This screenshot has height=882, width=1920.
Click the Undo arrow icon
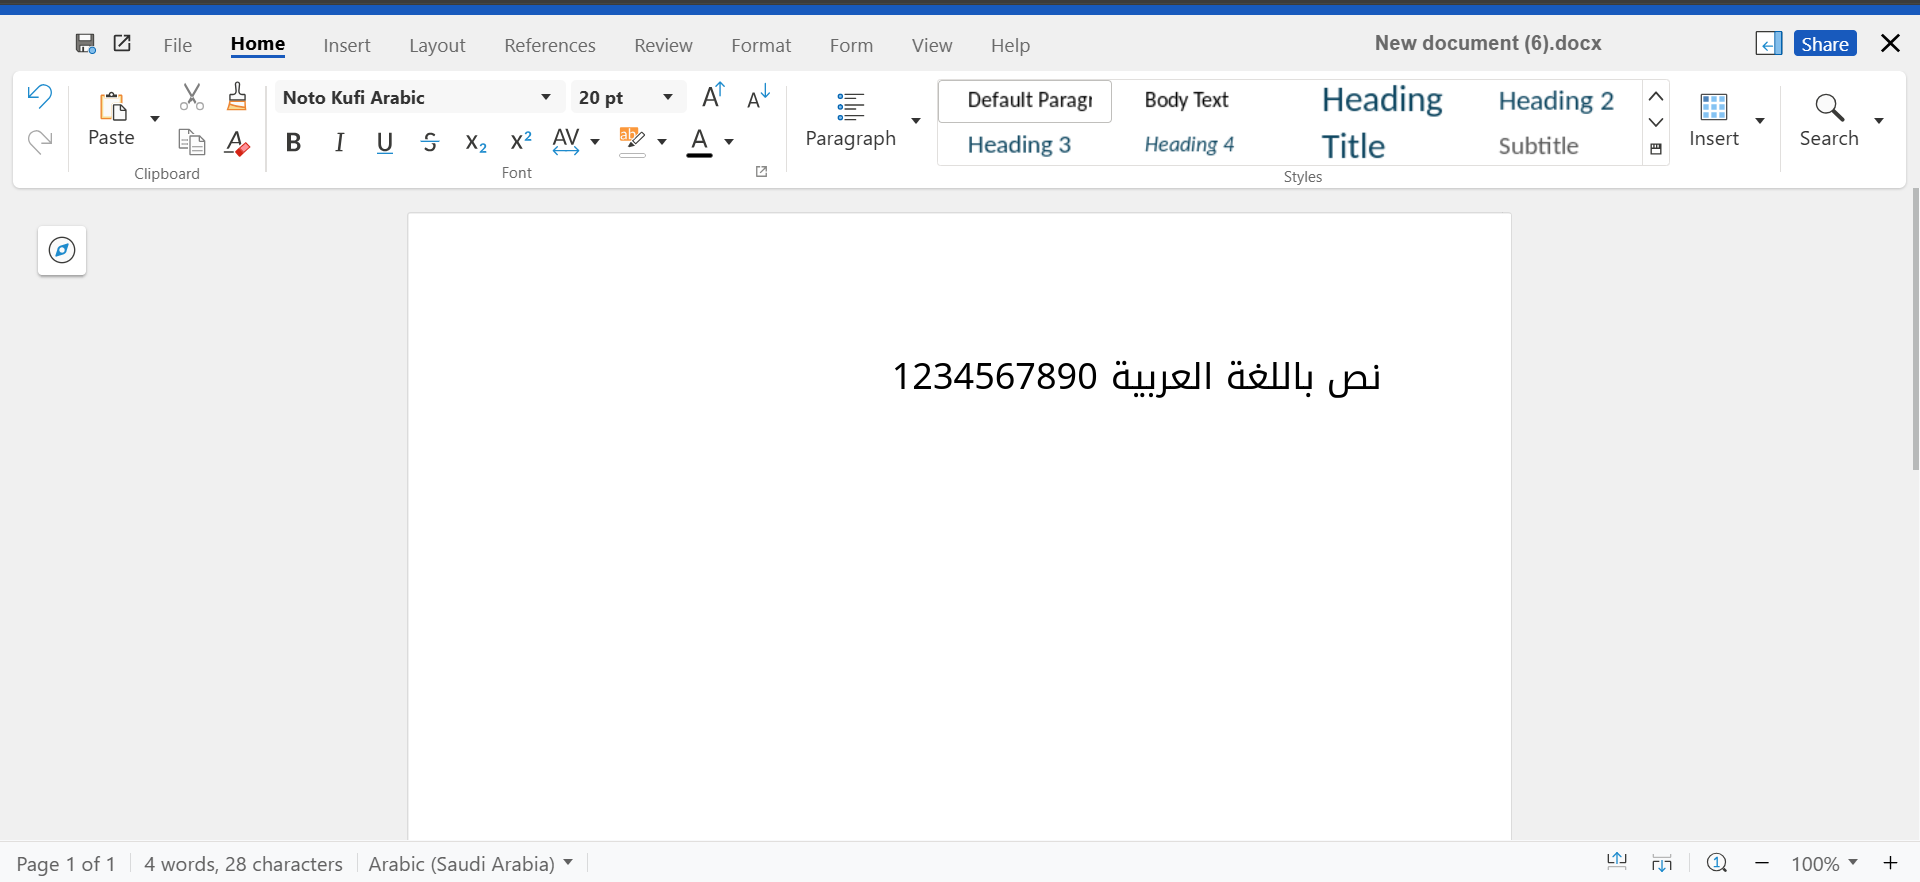(39, 96)
